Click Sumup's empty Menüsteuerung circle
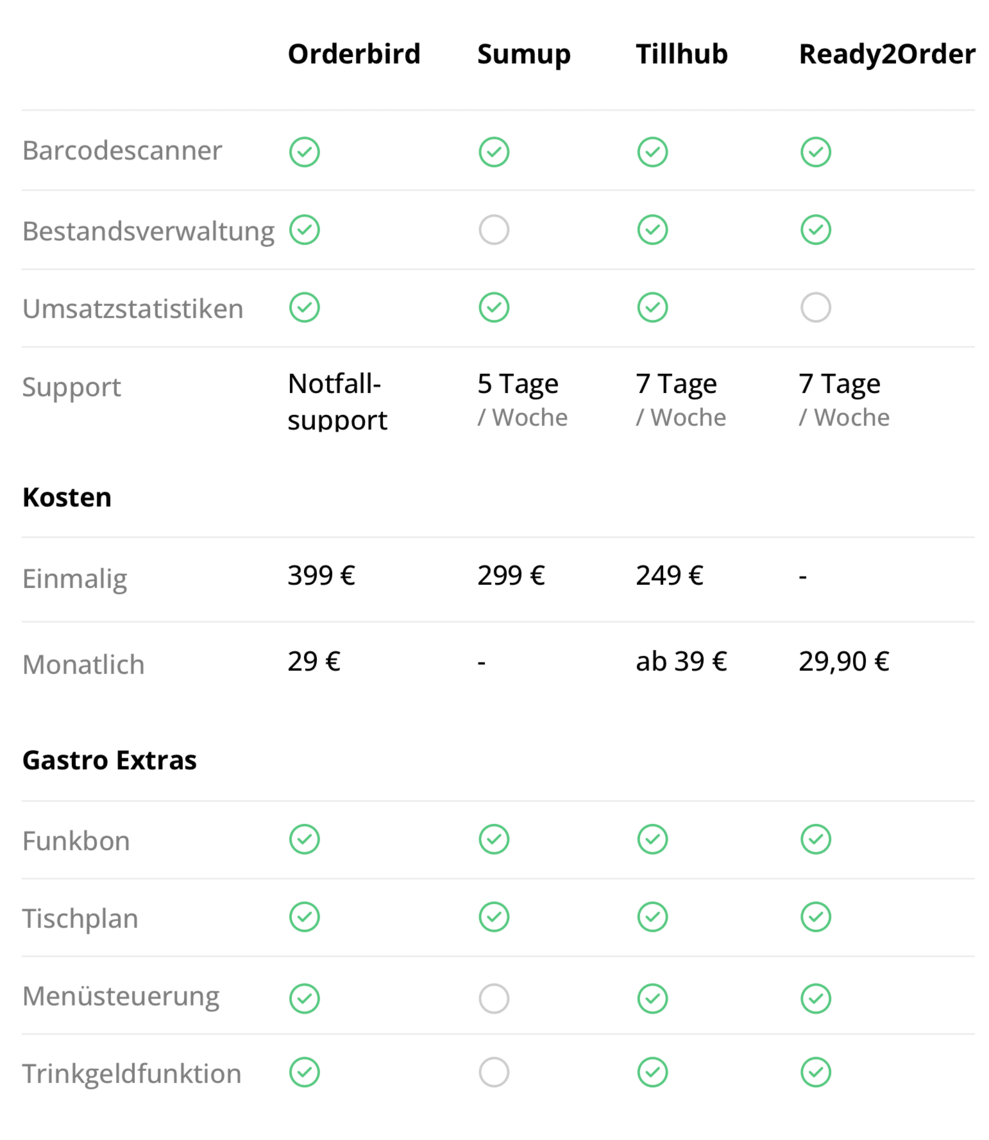This screenshot has height=1140, width=989. (x=494, y=998)
